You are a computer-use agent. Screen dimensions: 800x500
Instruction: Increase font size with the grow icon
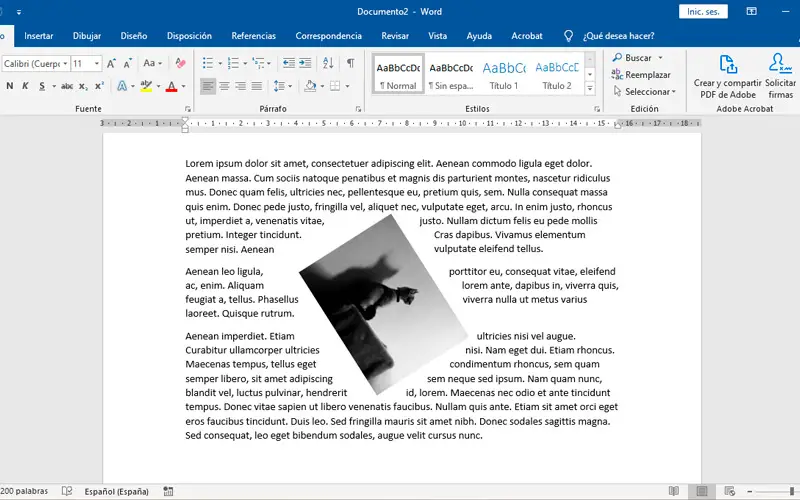110,63
